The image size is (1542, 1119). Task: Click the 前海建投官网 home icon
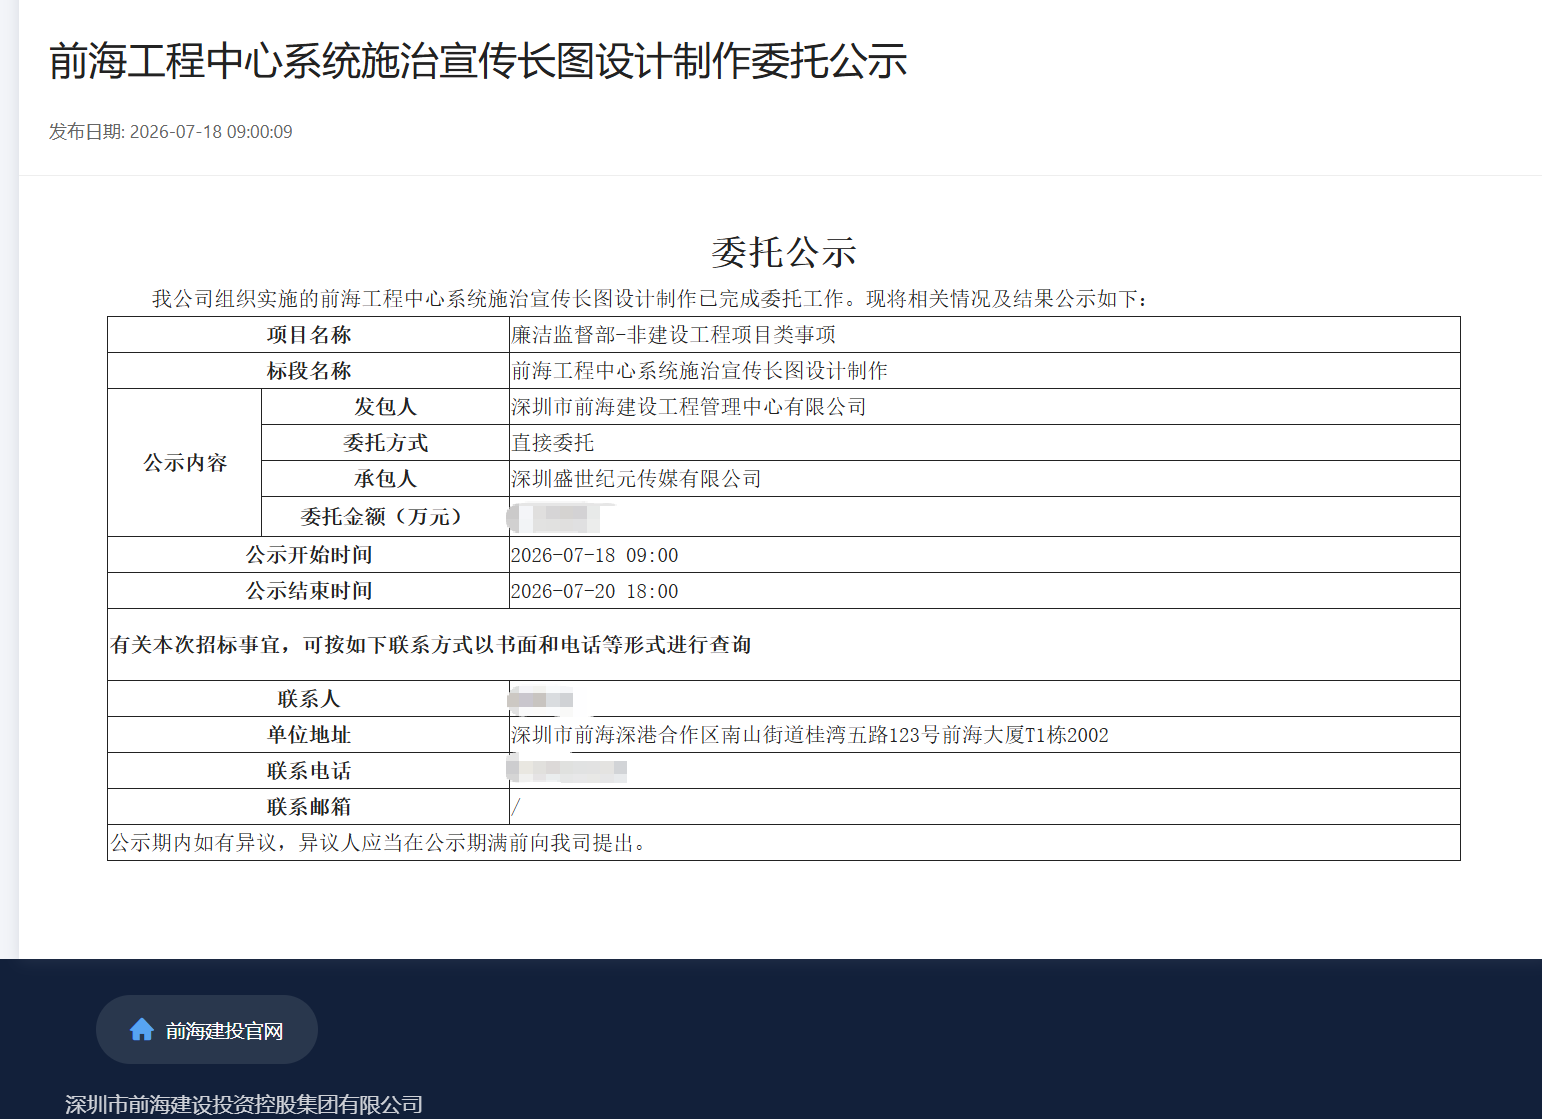(142, 1029)
